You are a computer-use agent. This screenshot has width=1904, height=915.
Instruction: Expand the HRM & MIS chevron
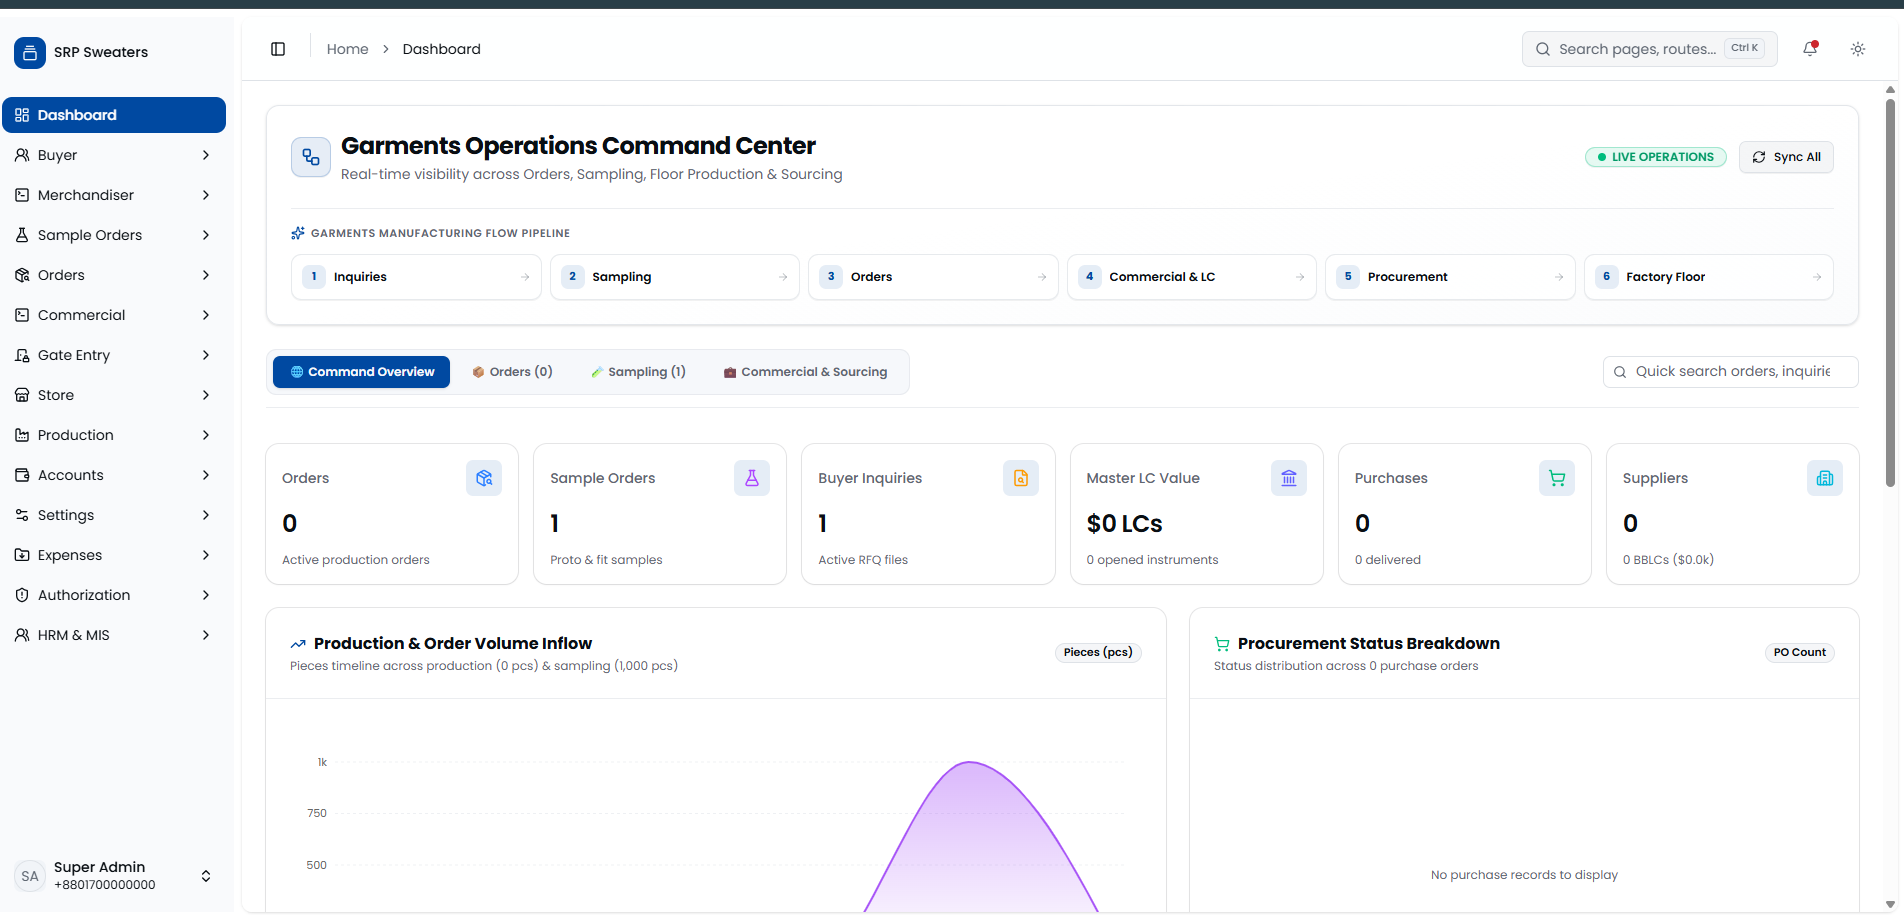tap(206, 635)
